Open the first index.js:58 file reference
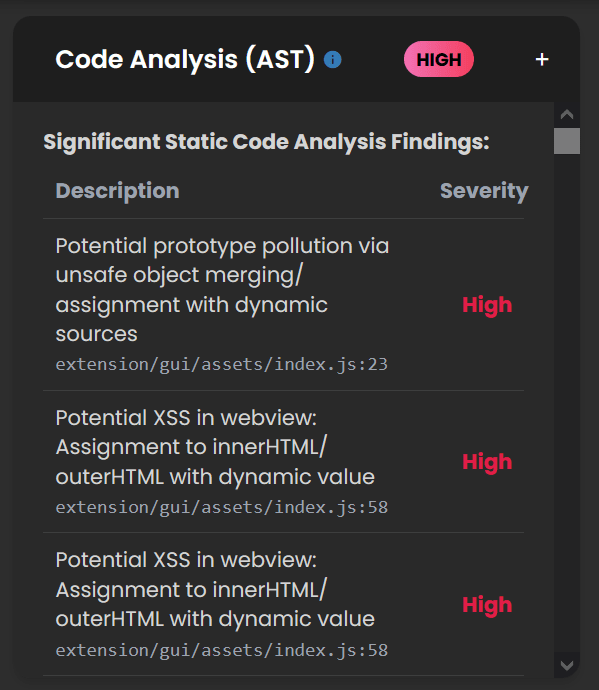Image resolution: width=599 pixels, height=690 pixels. [x=221, y=507]
